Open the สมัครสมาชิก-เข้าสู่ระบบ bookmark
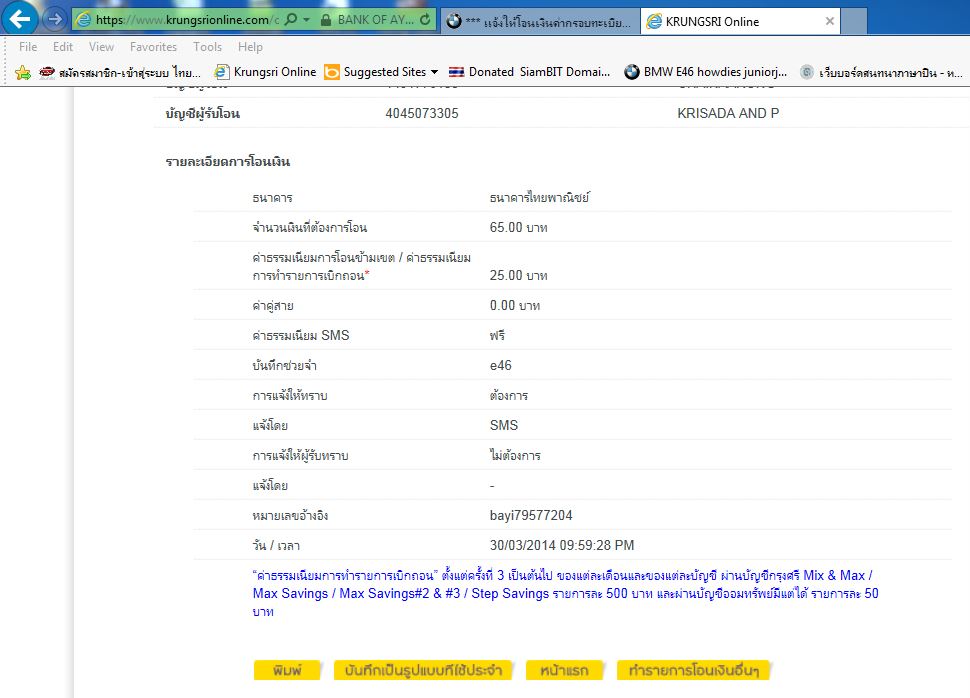This screenshot has width=970, height=698. coord(120,72)
